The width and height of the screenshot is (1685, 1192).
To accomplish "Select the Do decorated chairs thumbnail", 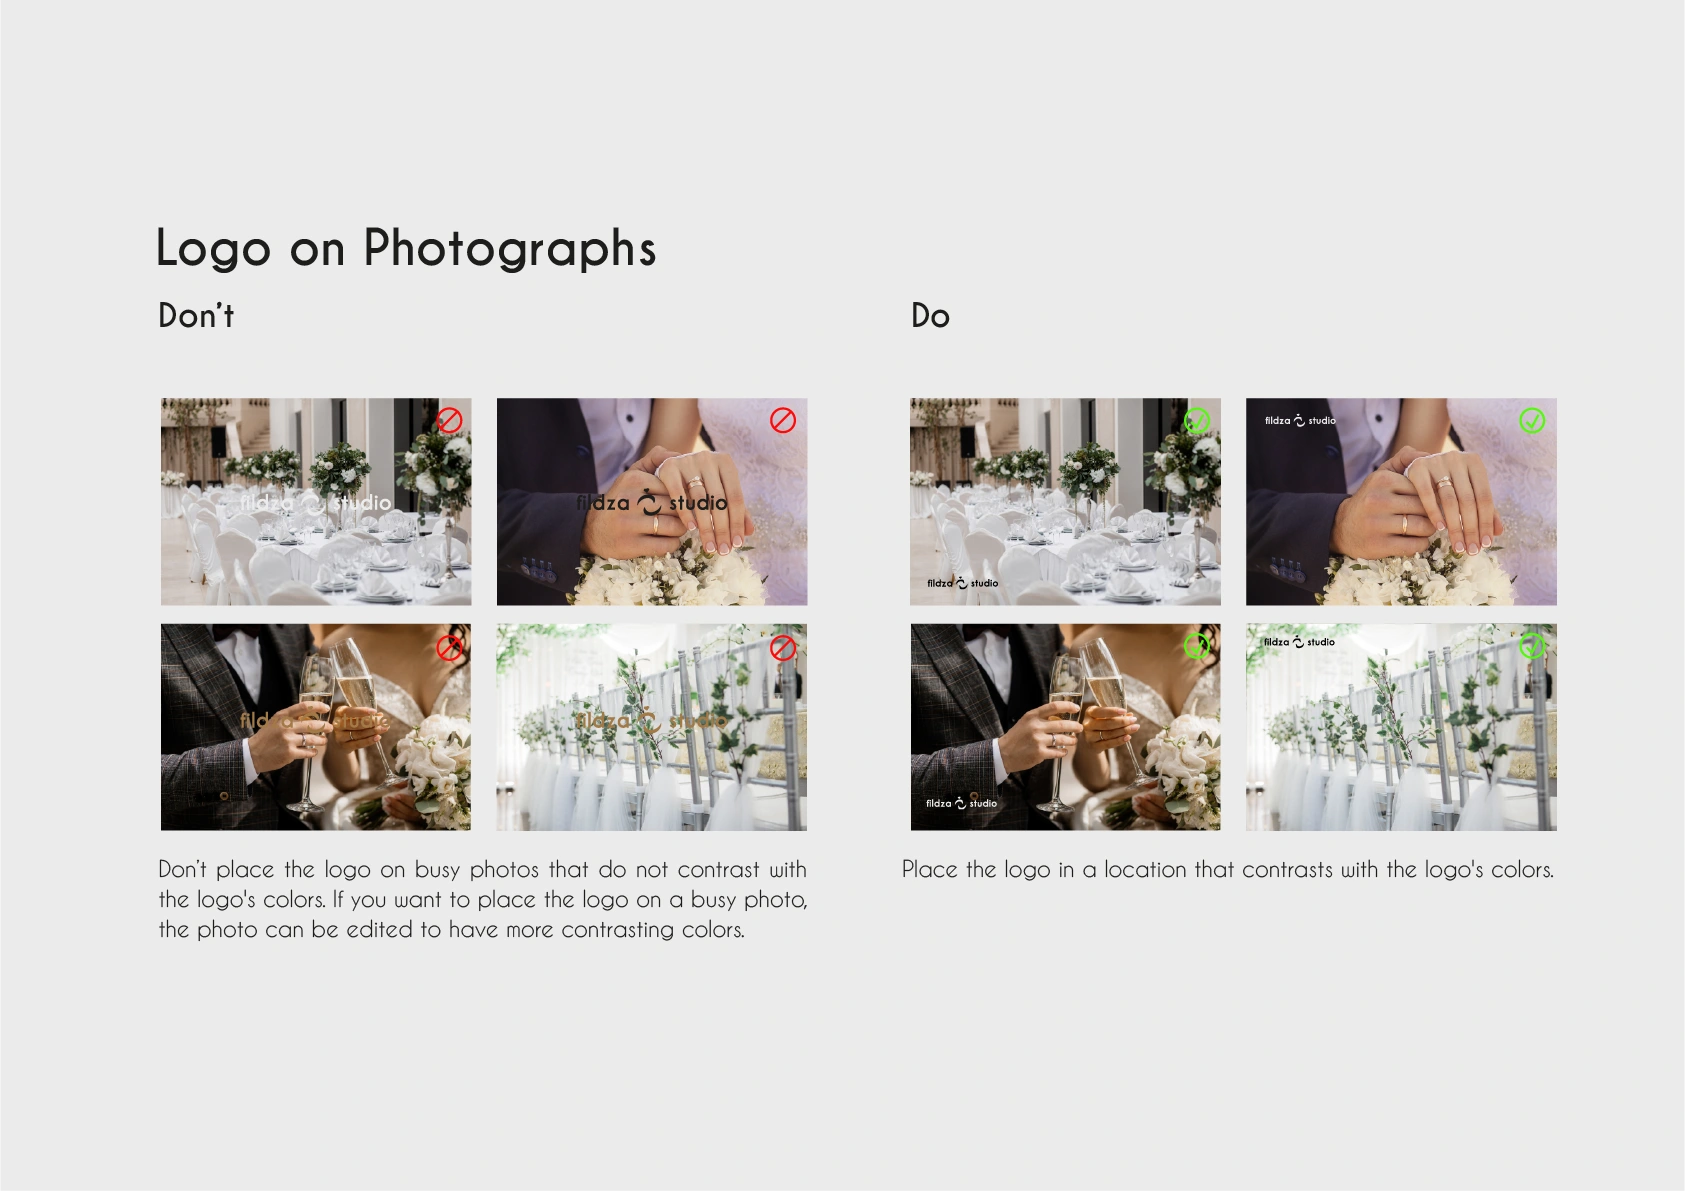I will 1401,727.
